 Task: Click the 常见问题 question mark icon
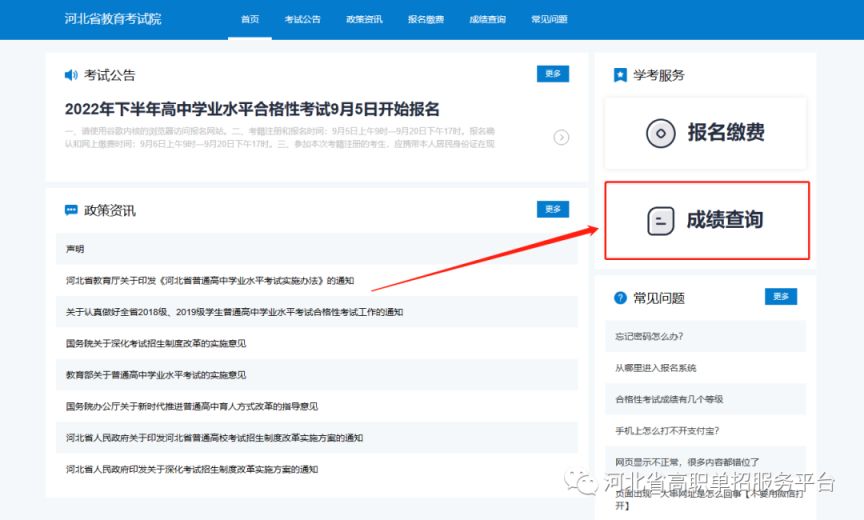pos(620,298)
